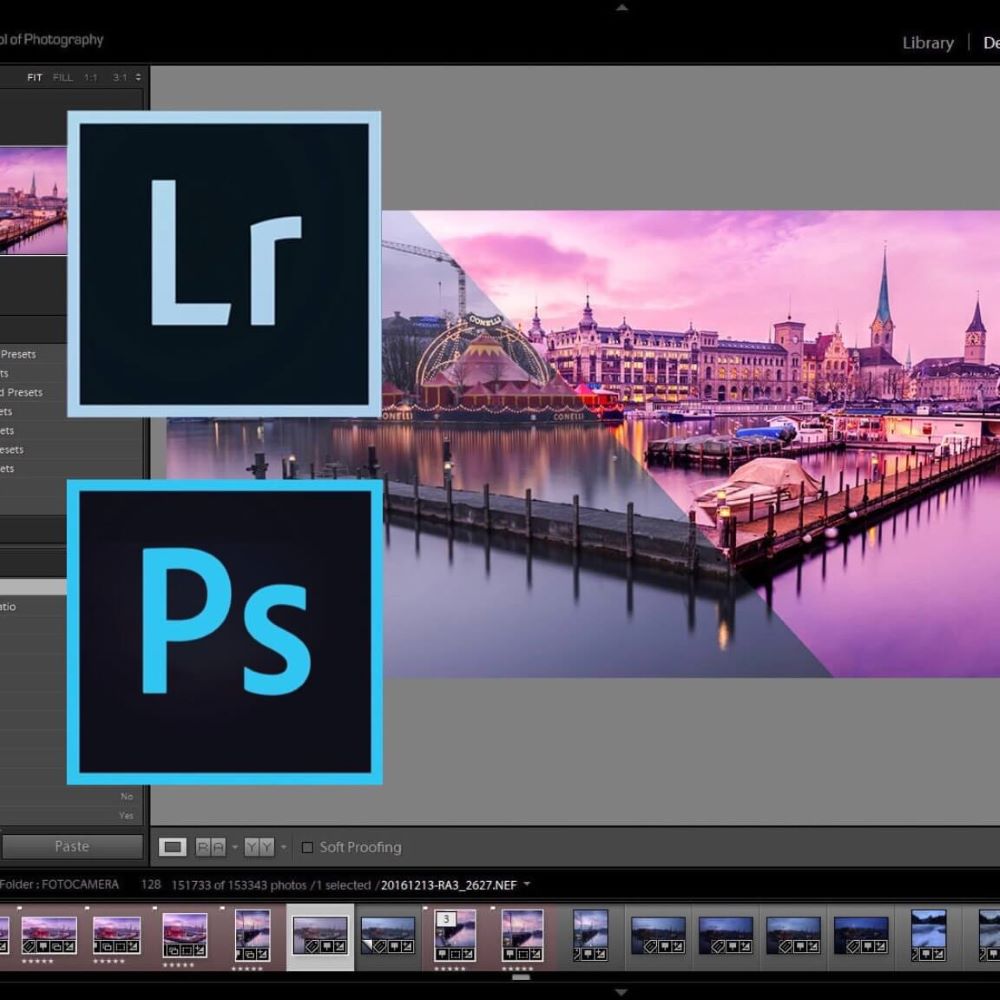The width and height of the screenshot is (1000, 1000).
Task: Set navigator zoom to 1:1
Action: [91, 77]
